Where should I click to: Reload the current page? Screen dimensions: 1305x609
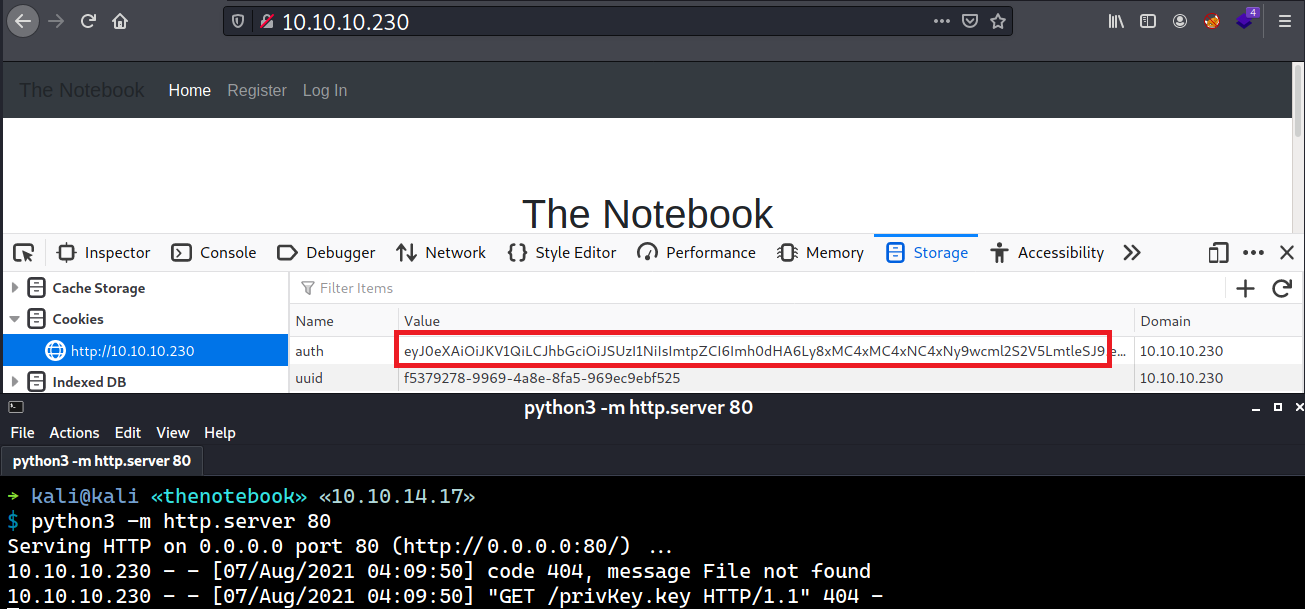[x=88, y=21]
